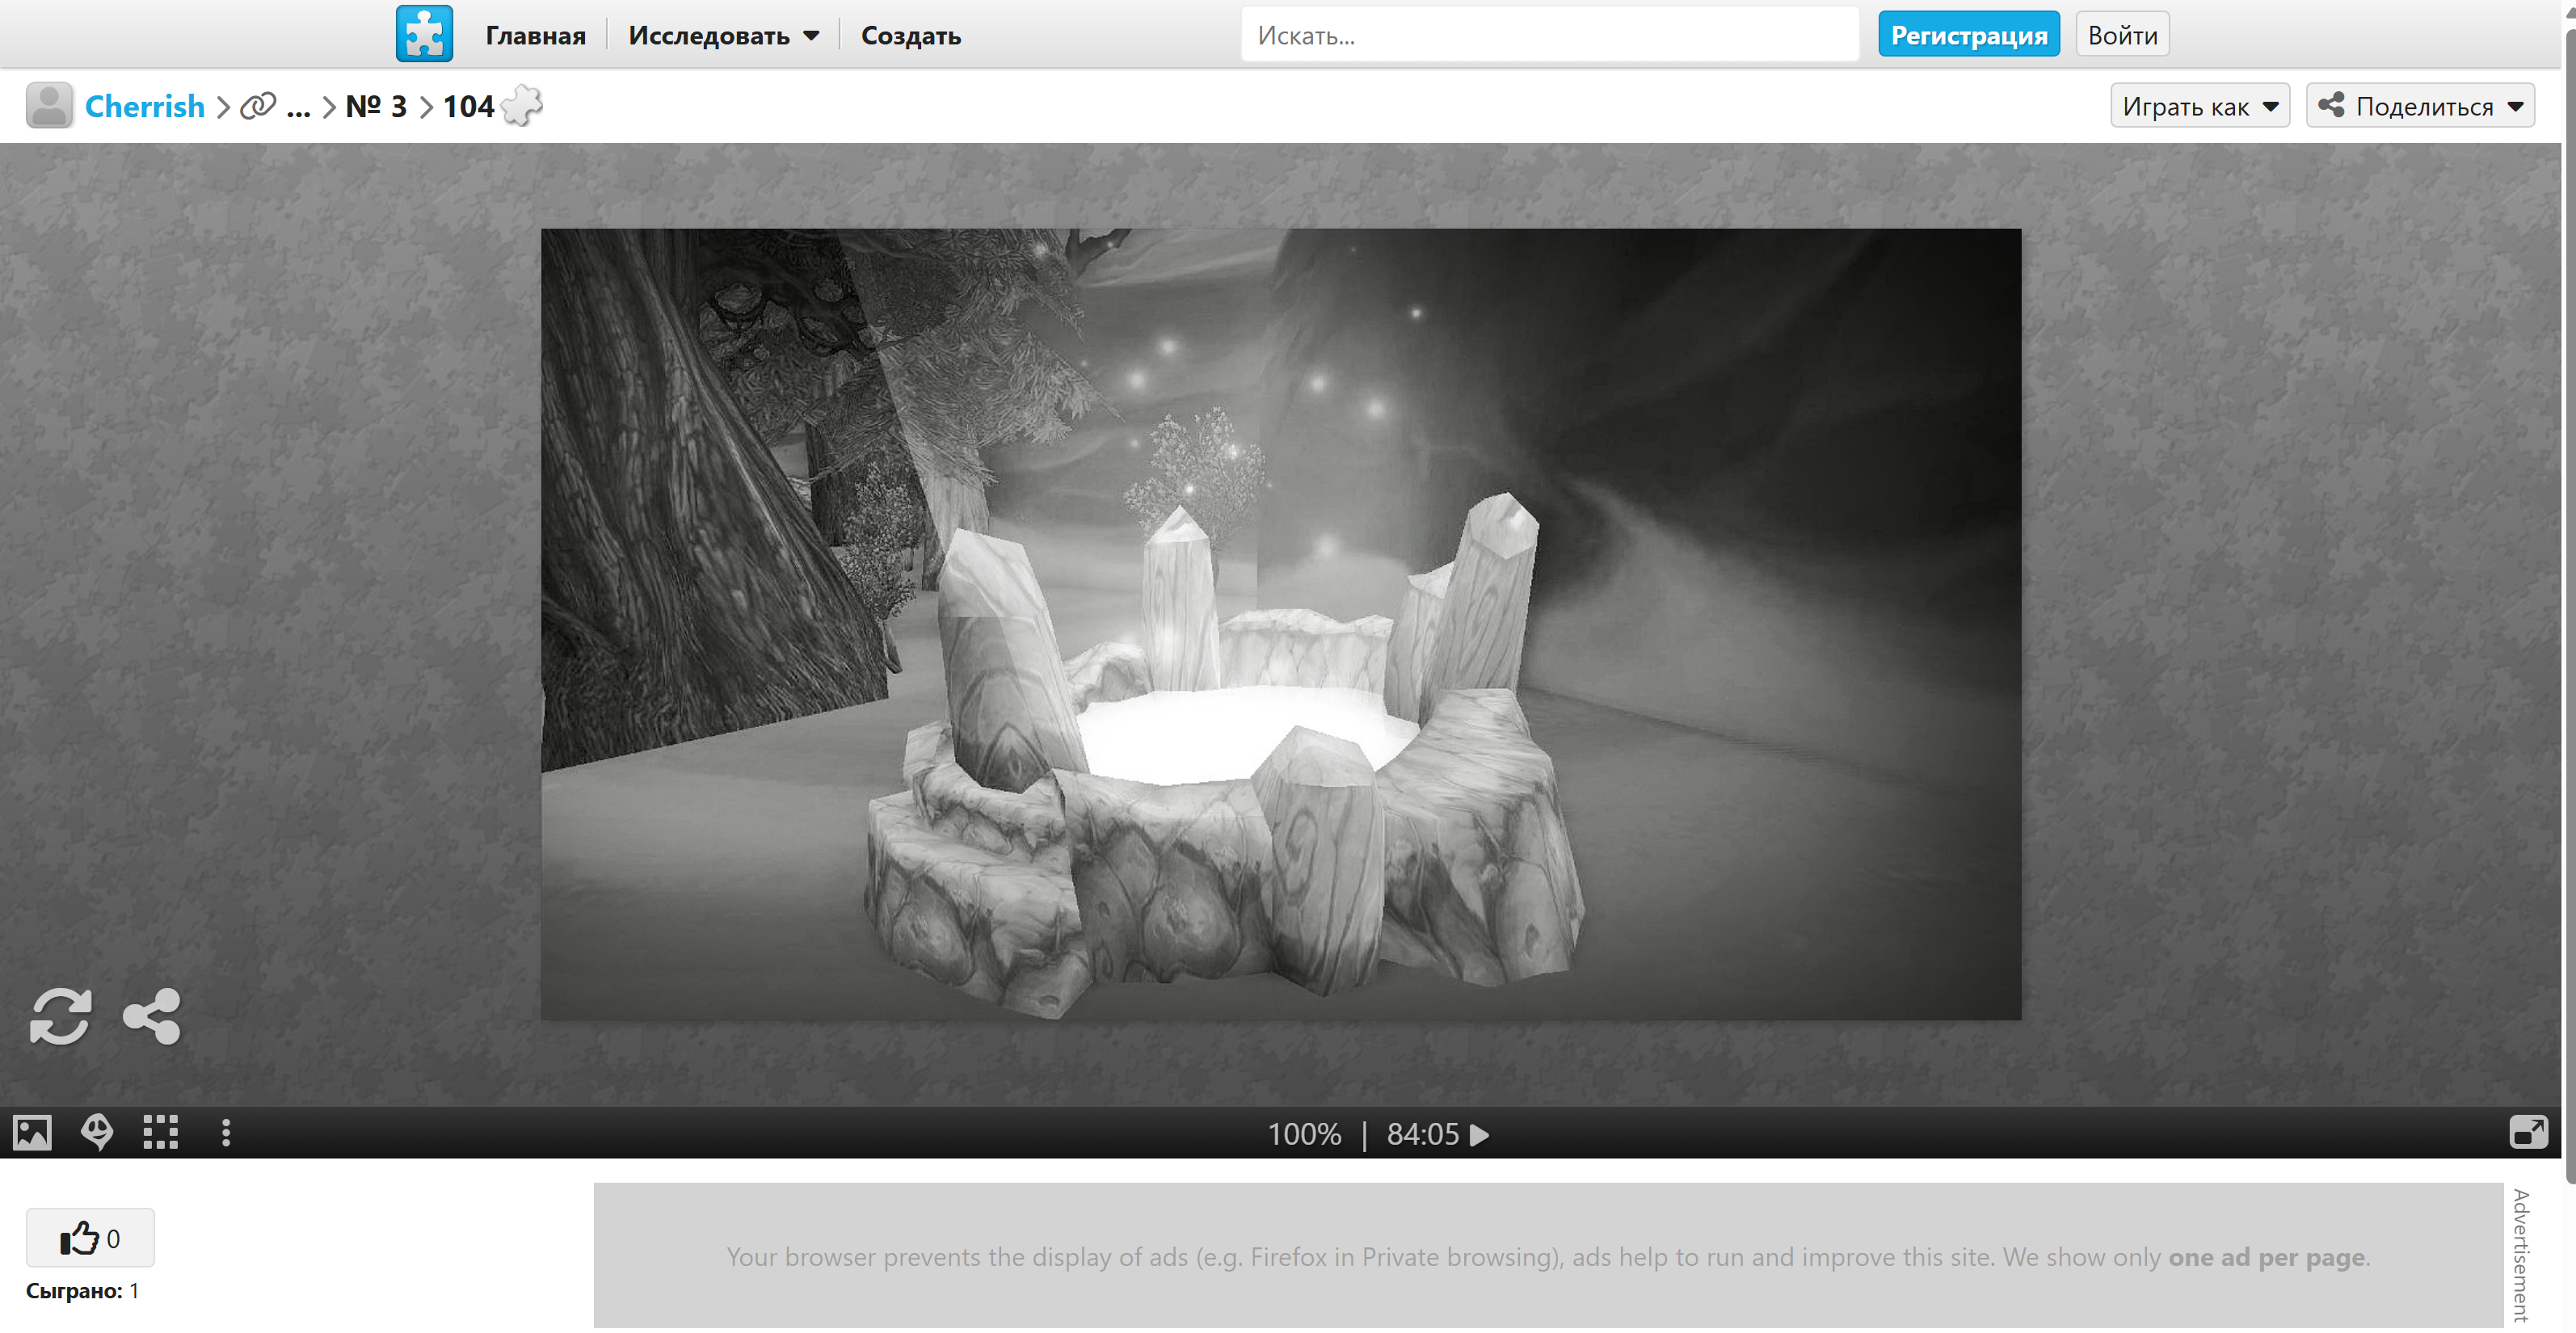
Task: Toggle the ghost image icon
Action: coord(97,1133)
